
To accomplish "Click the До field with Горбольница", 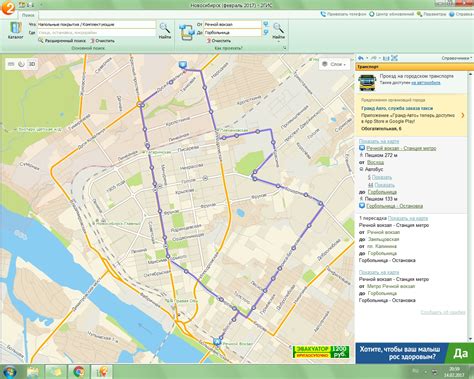I will coord(232,32).
